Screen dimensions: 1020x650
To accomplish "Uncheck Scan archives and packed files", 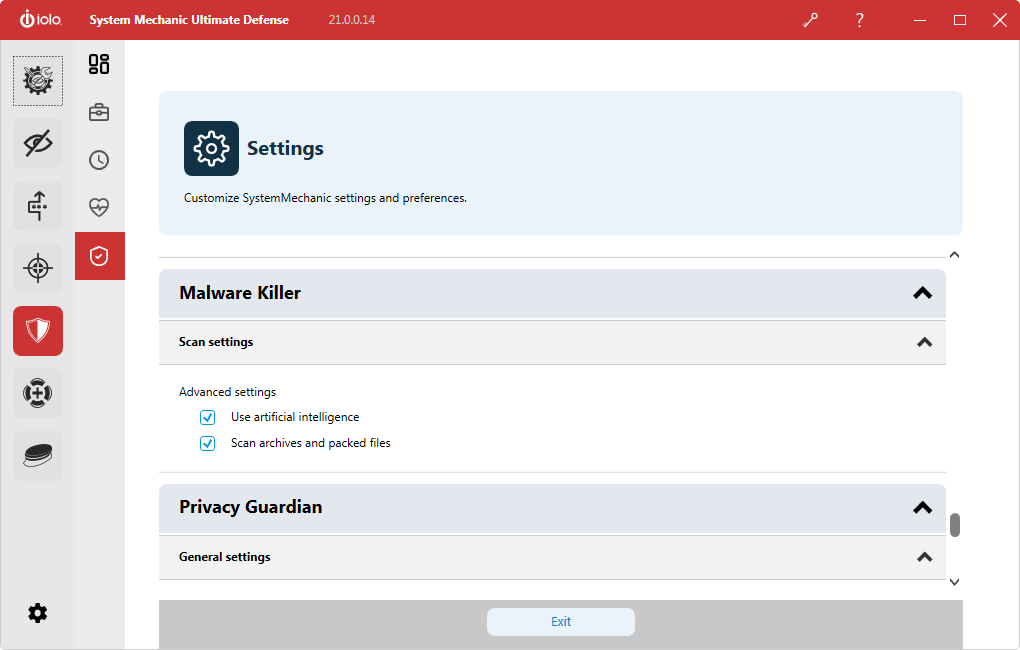I will (x=208, y=443).
